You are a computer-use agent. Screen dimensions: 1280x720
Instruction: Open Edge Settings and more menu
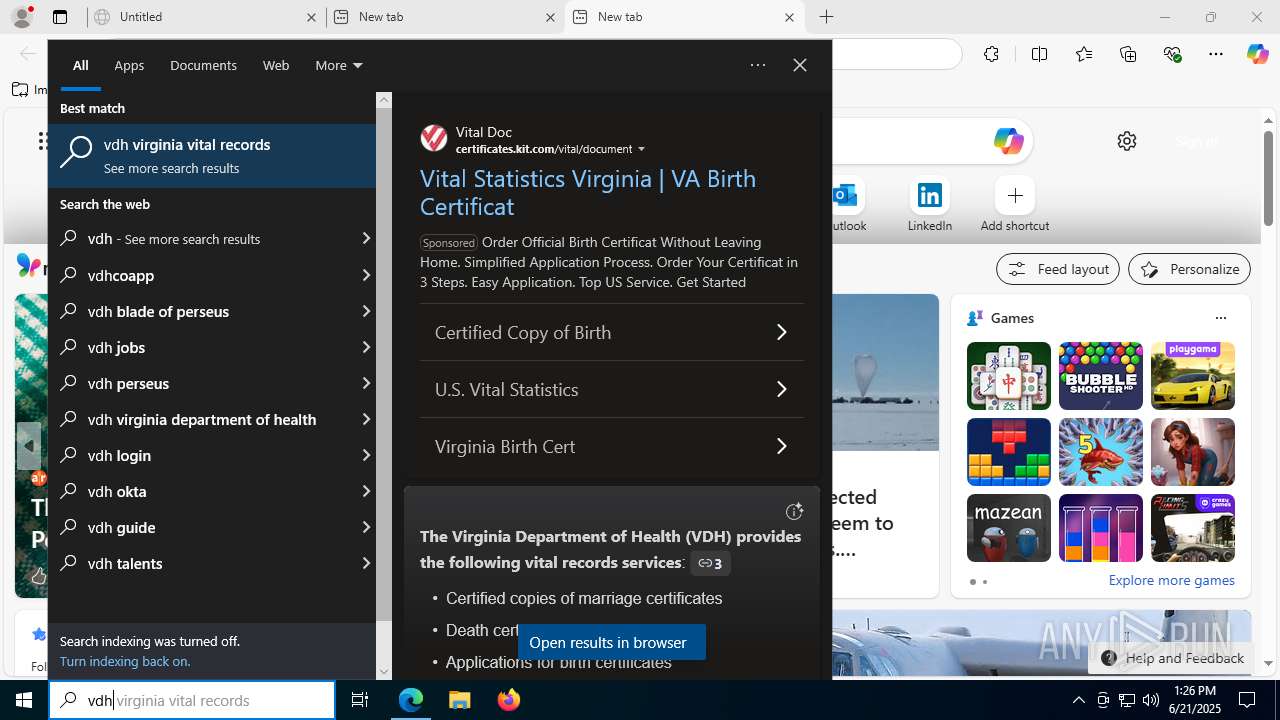point(1216,54)
